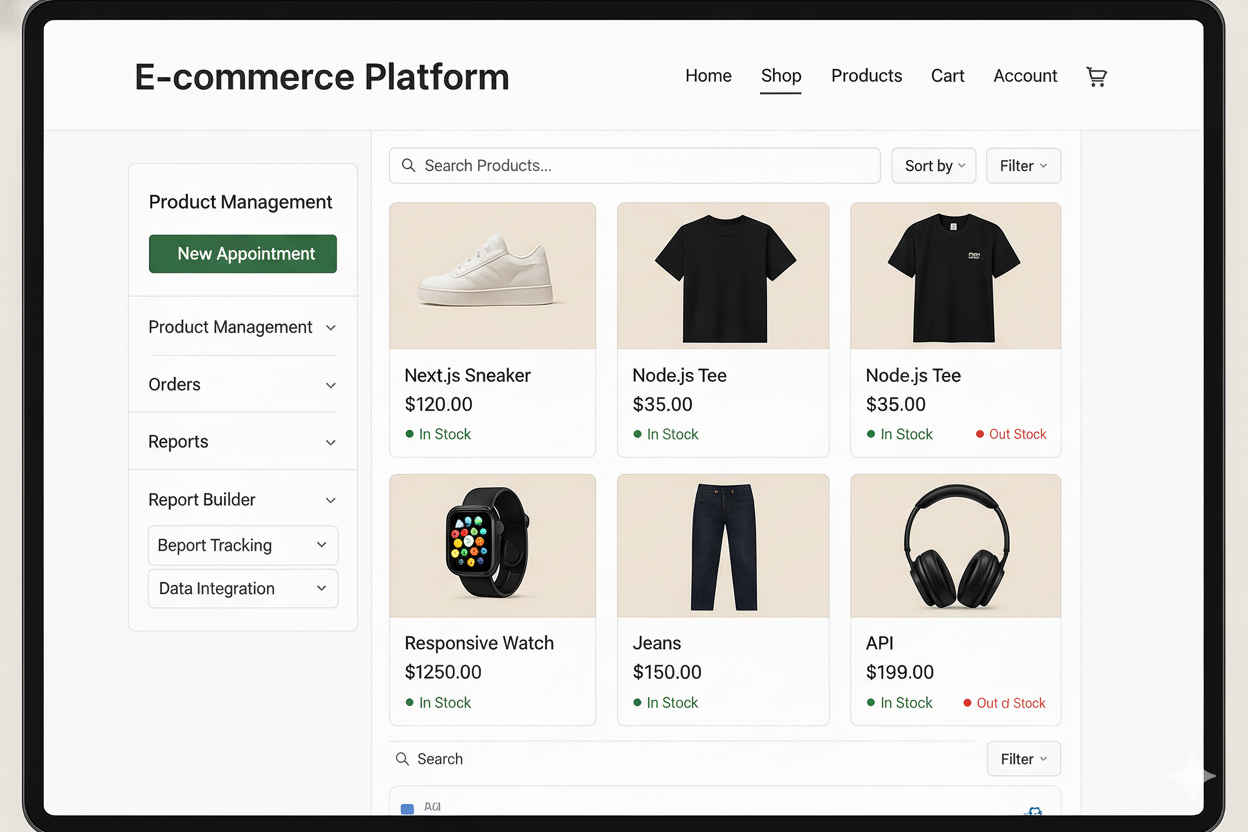Click the red Out of Stock indicator on API
Screen dimensions: 1248x832
[966, 702]
